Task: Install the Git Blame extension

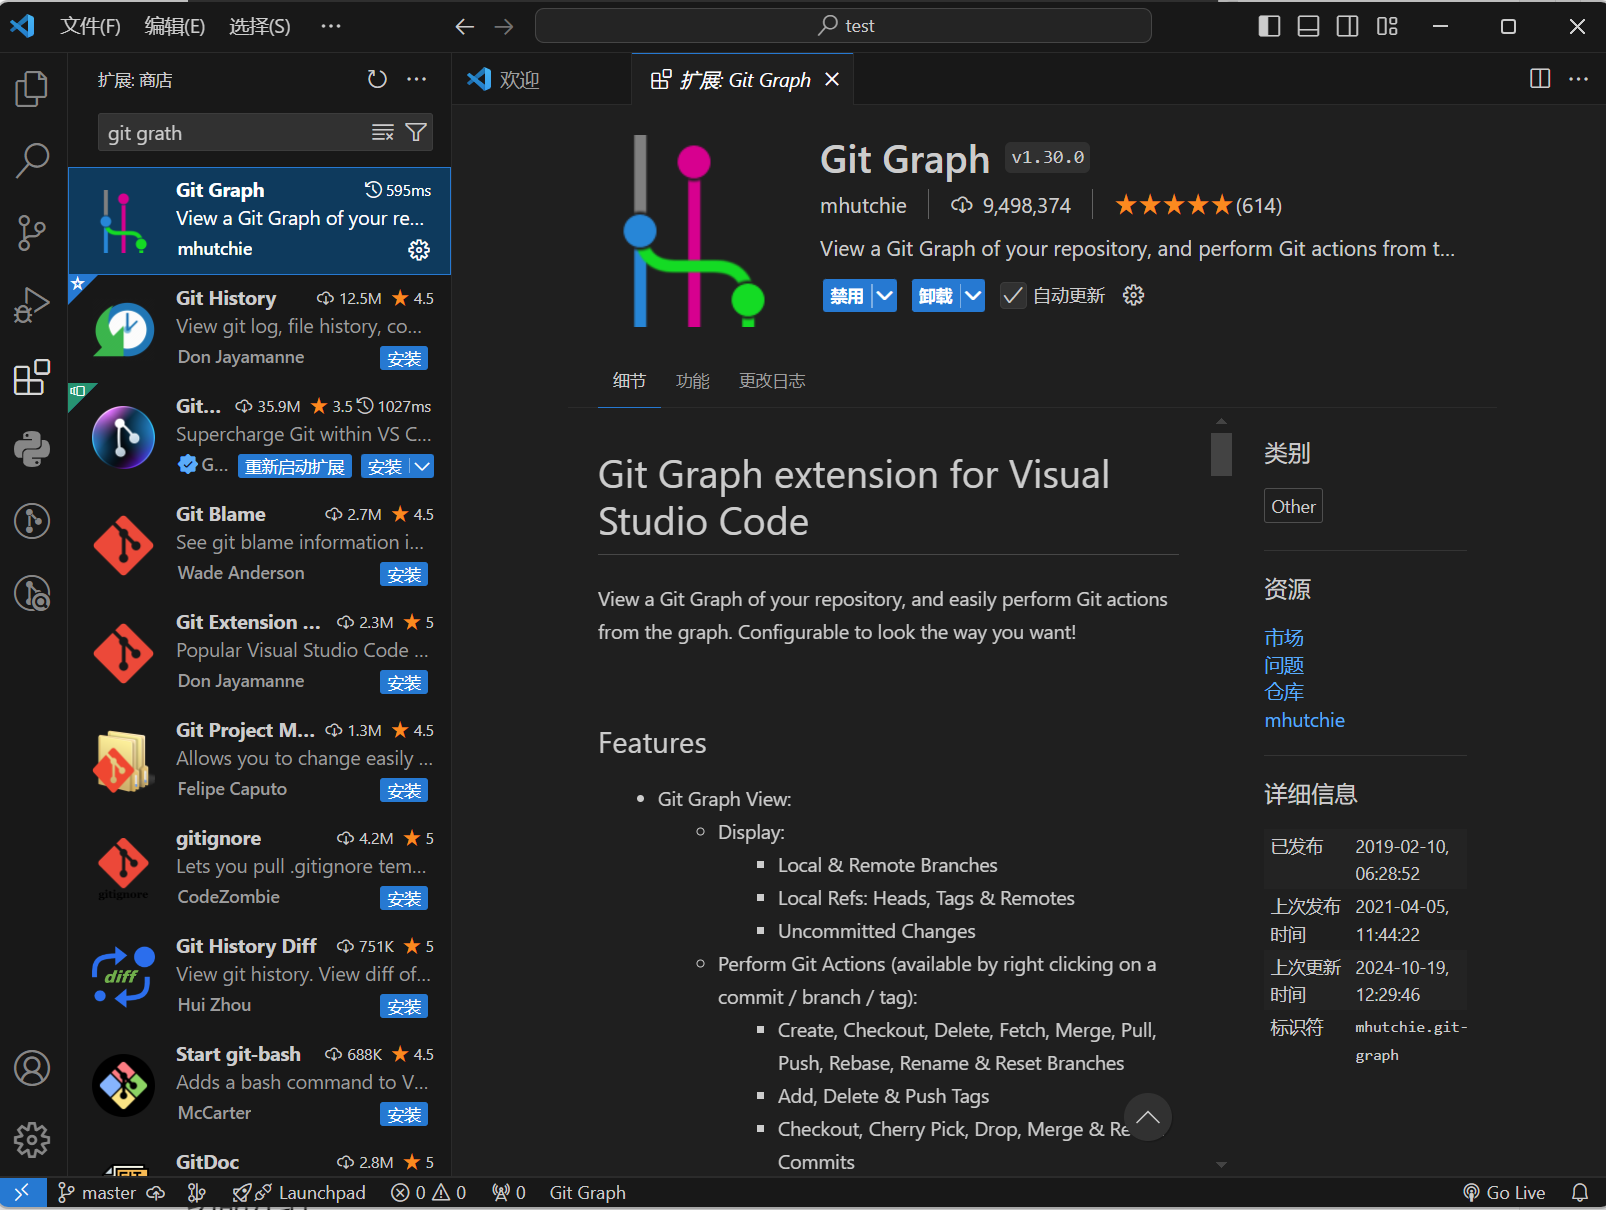Action: pyautogui.click(x=404, y=574)
